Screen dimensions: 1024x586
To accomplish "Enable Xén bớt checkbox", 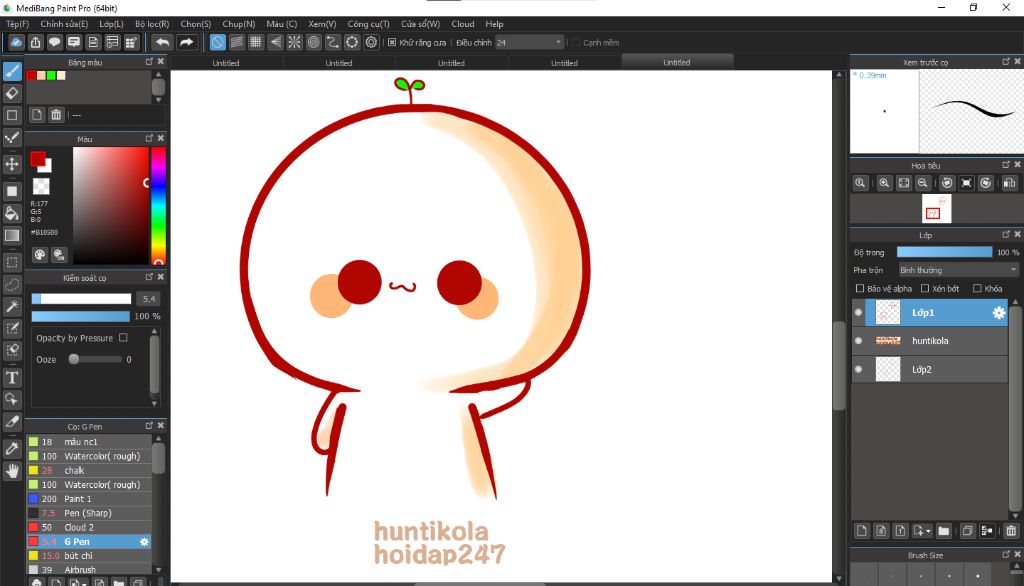I will (925, 288).
